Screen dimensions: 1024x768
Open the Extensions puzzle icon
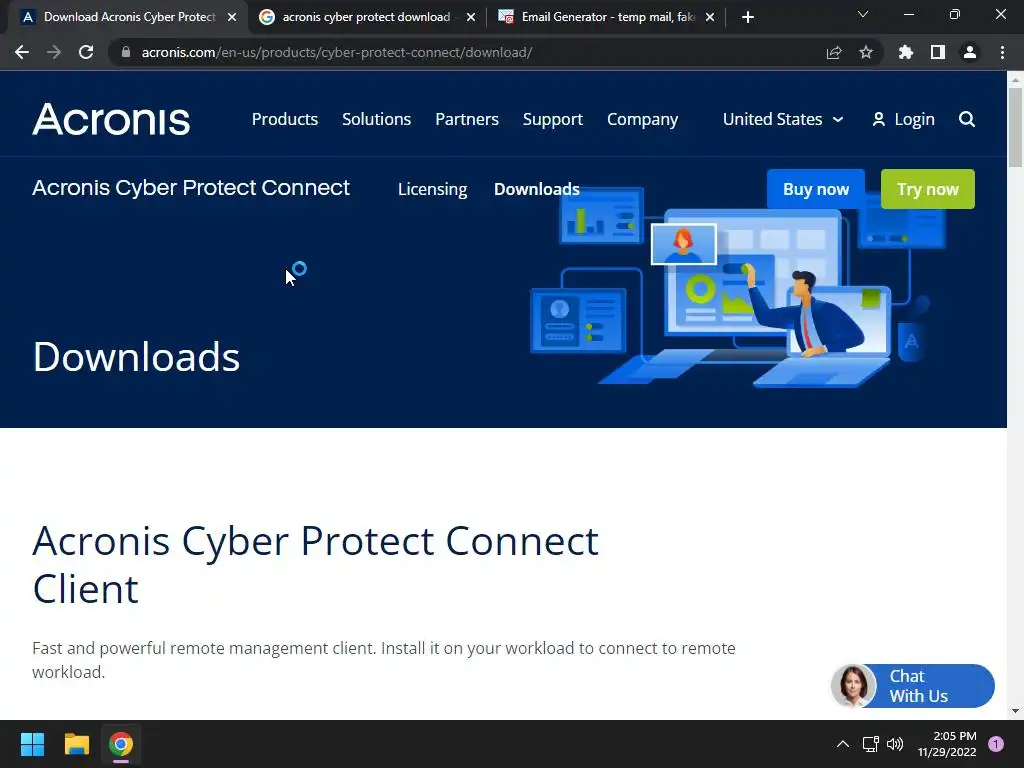coord(905,52)
